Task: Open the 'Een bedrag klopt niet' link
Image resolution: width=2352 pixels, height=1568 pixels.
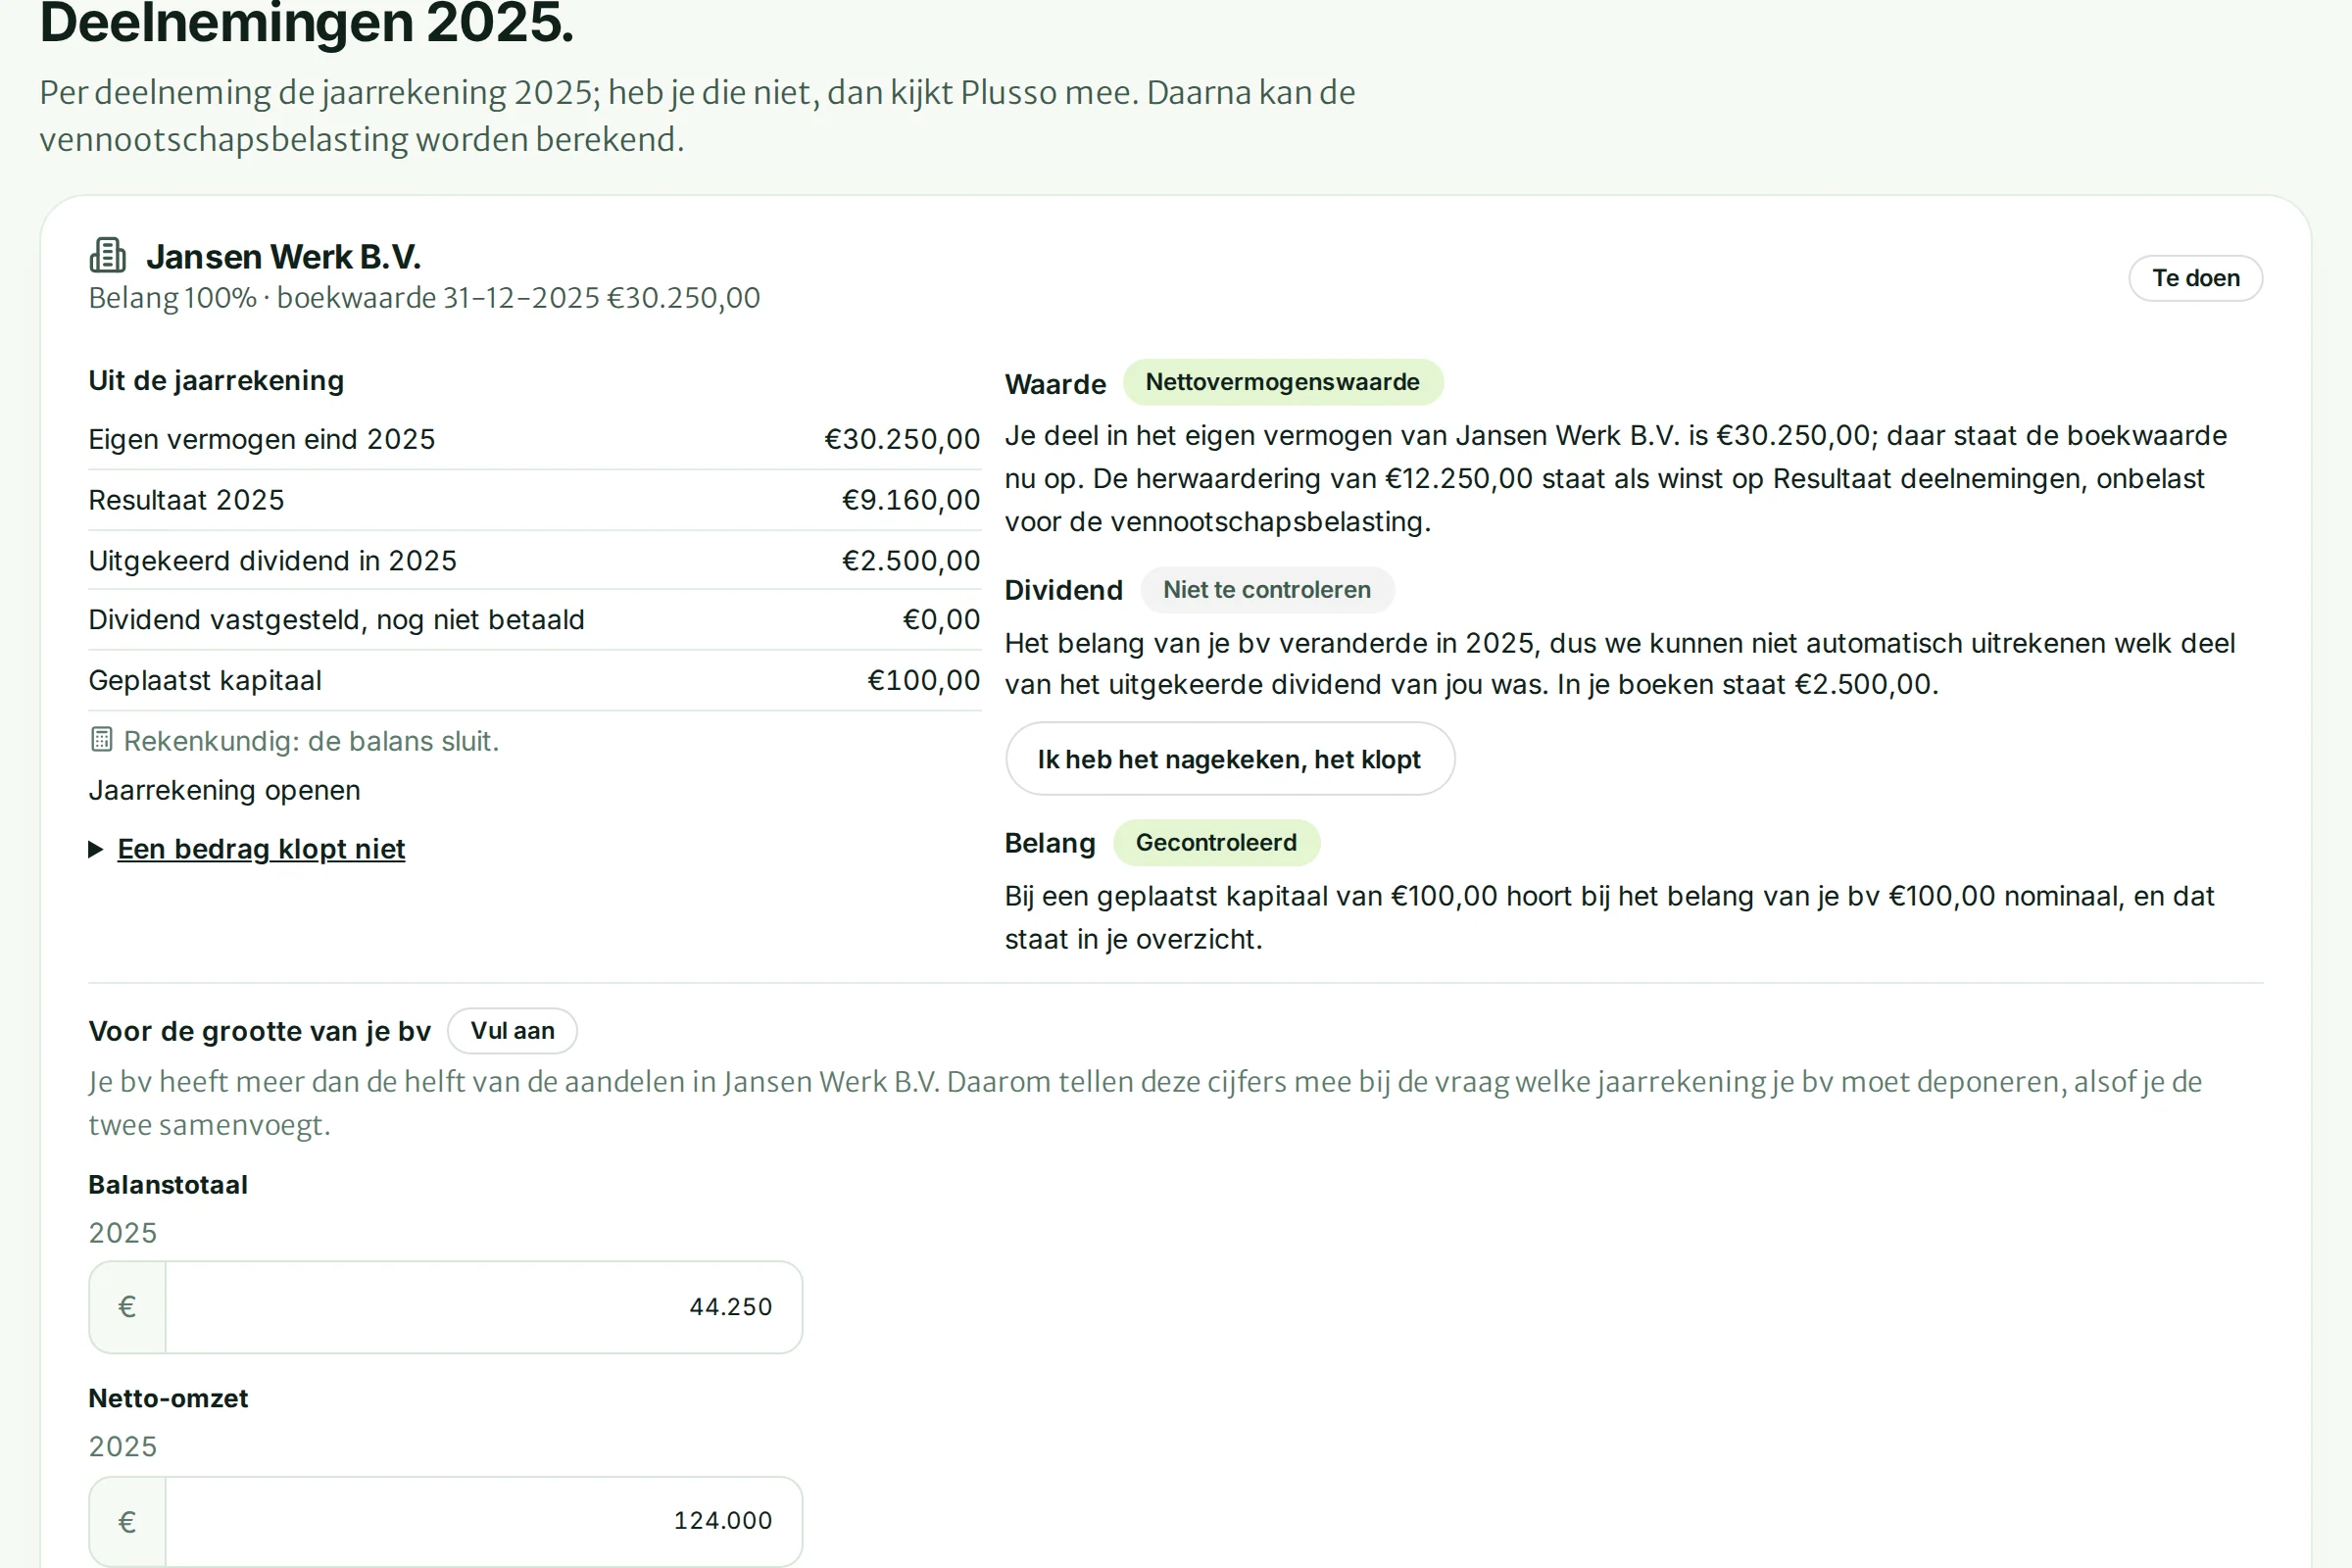Action: pos(261,849)
